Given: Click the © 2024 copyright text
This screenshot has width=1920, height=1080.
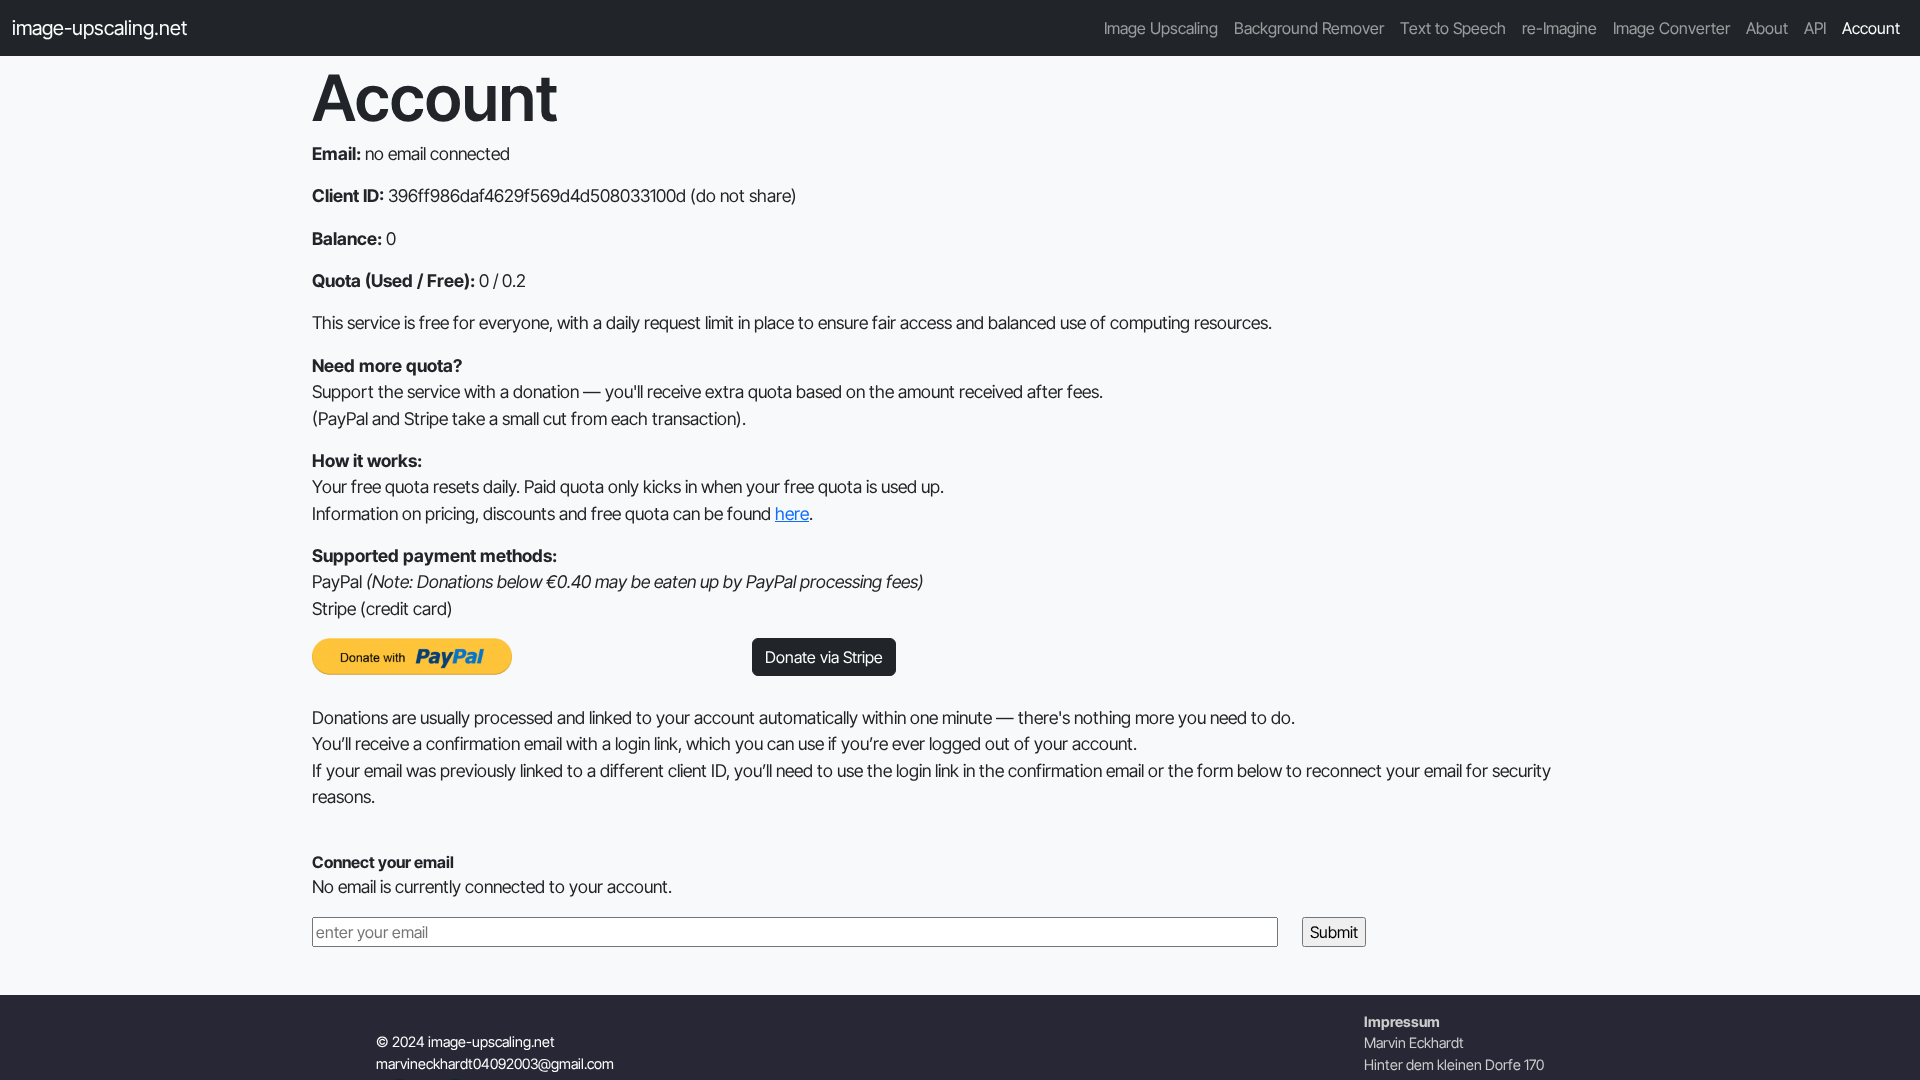Looking at the screenshot, I should (464, 1042).
